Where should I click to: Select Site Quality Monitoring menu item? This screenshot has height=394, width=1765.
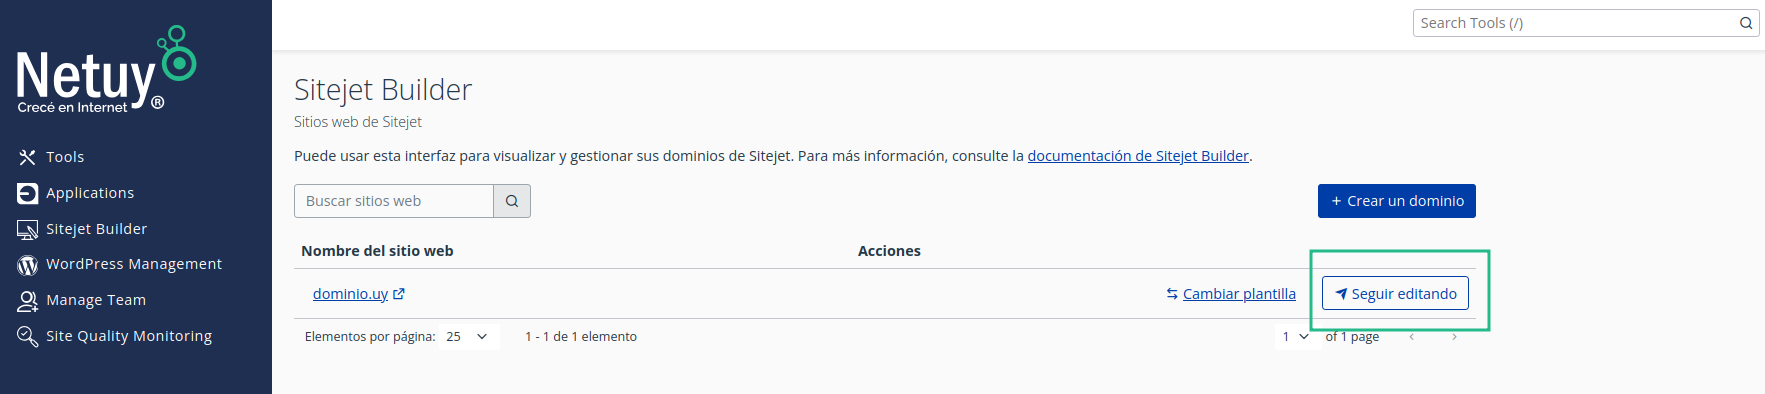coord(129,336)
